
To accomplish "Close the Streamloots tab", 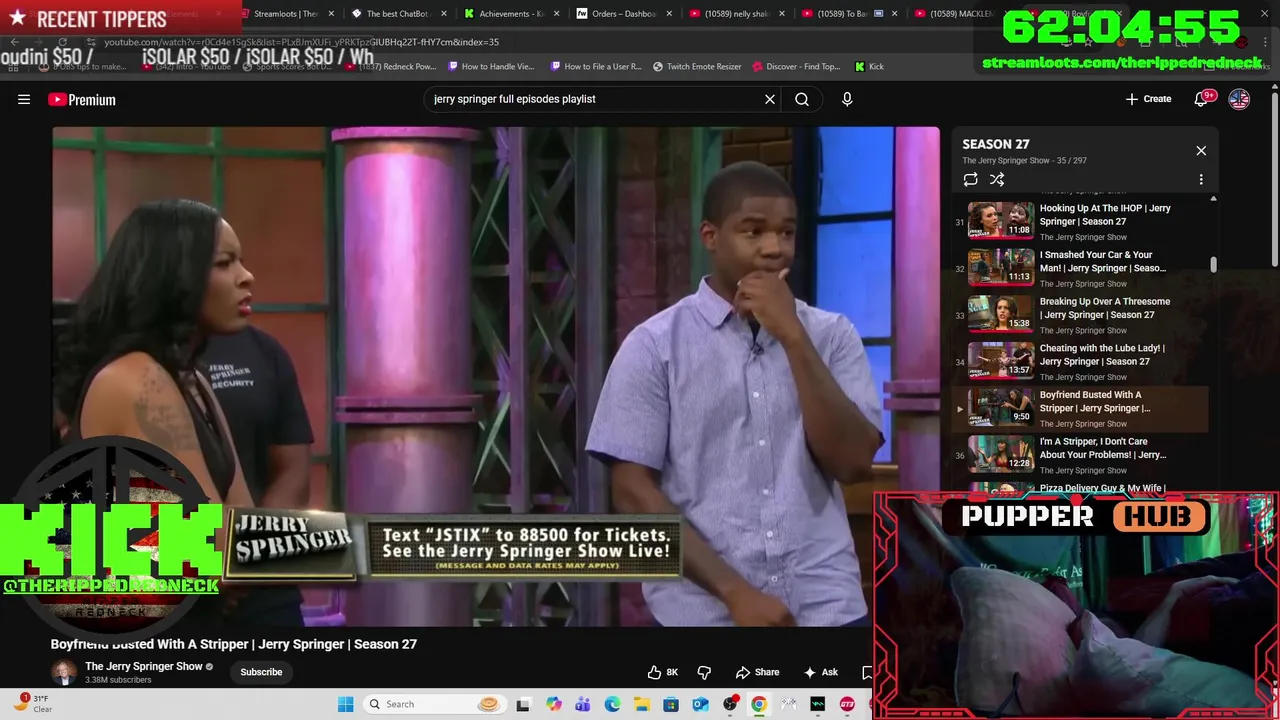I will (x=331, y=14).
